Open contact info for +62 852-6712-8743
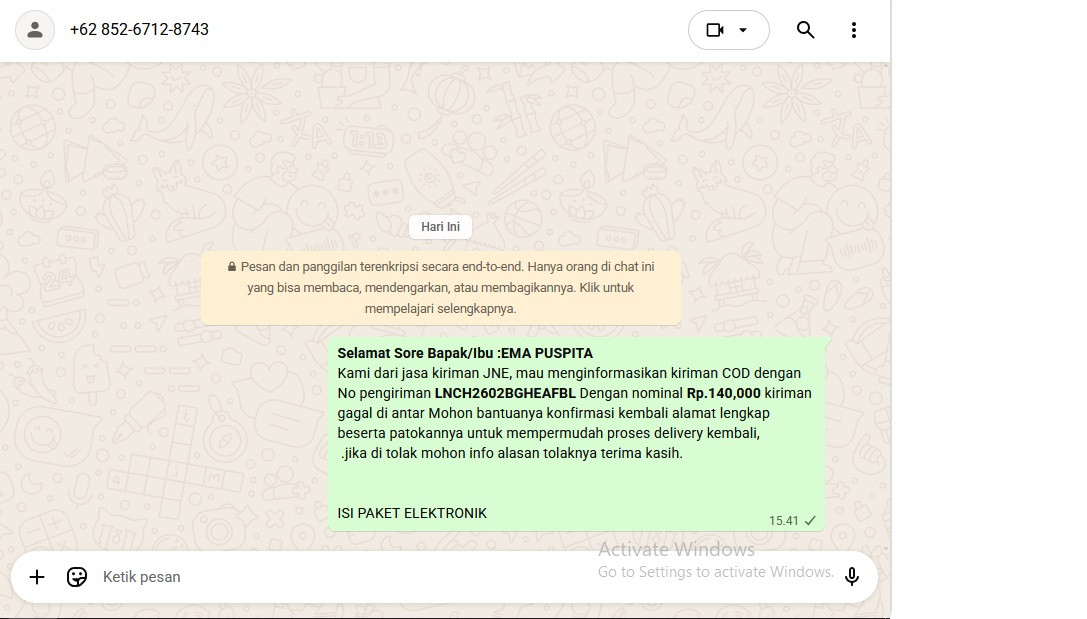Screen dimensions: 1087x619 coord(139,30)
